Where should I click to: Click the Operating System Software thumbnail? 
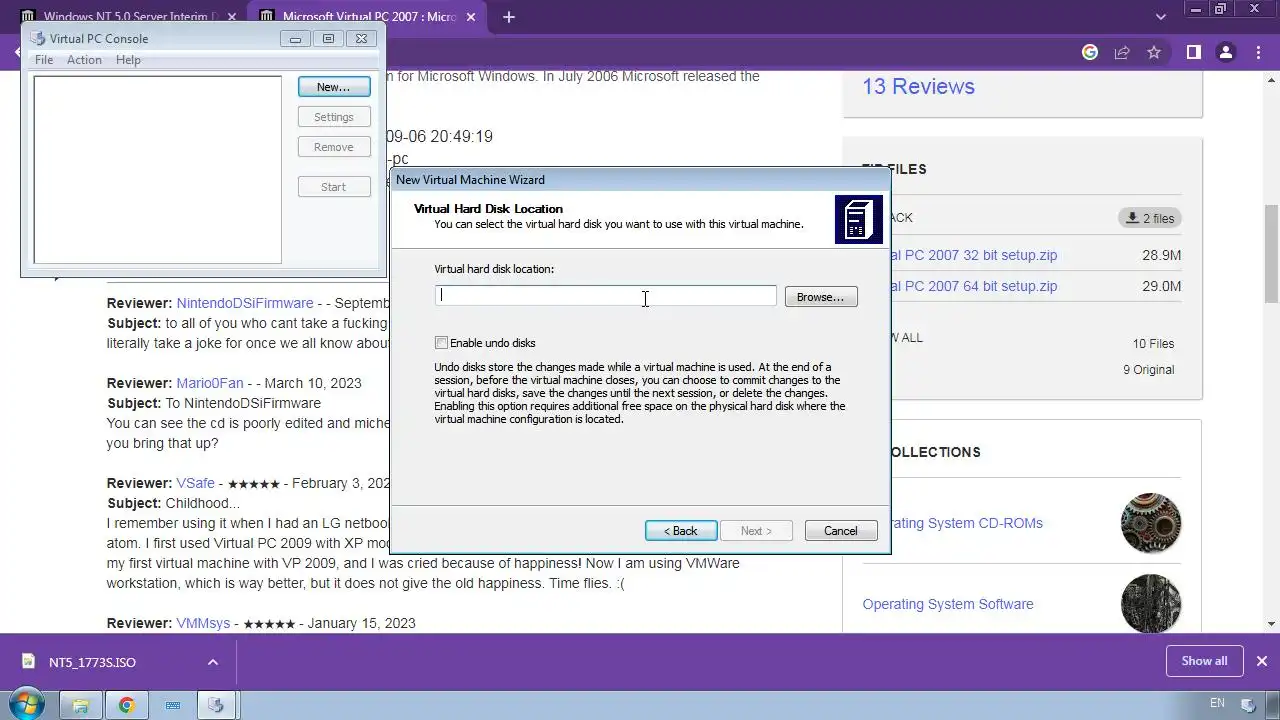pyautogui.click(x=1151, y=604)
